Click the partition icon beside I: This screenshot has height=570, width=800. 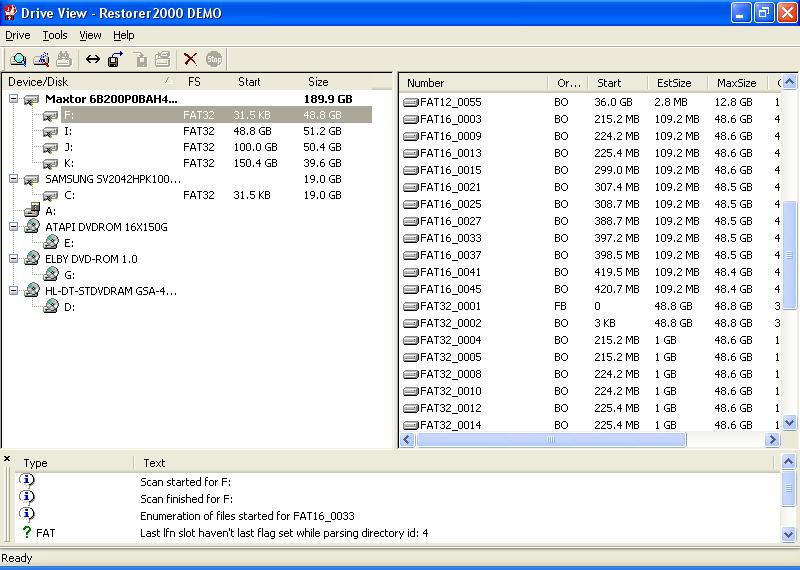pos(51,132)
